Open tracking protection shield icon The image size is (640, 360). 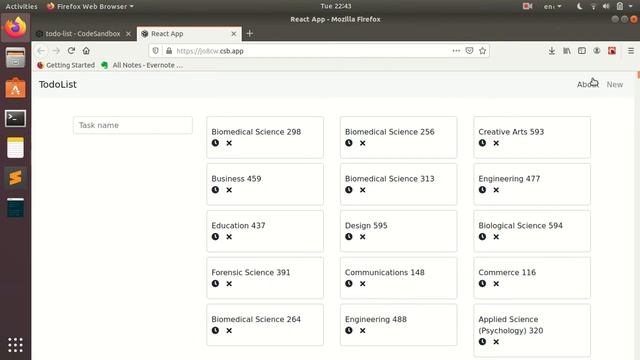coord(156,51)
